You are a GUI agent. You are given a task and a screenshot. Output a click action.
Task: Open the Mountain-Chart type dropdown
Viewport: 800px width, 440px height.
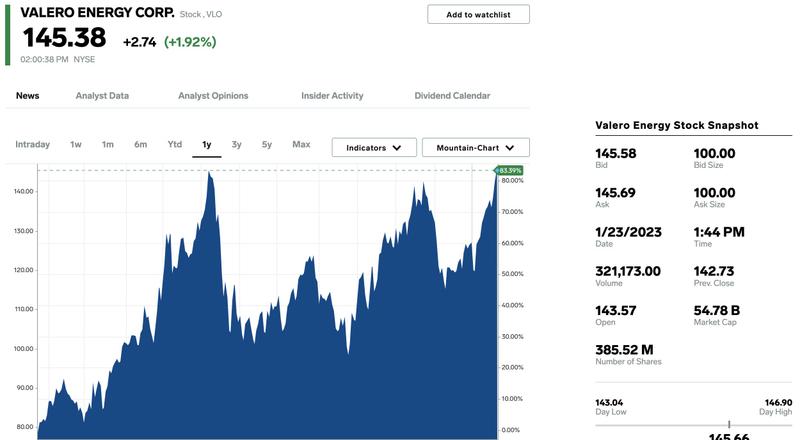pos(476,148)
